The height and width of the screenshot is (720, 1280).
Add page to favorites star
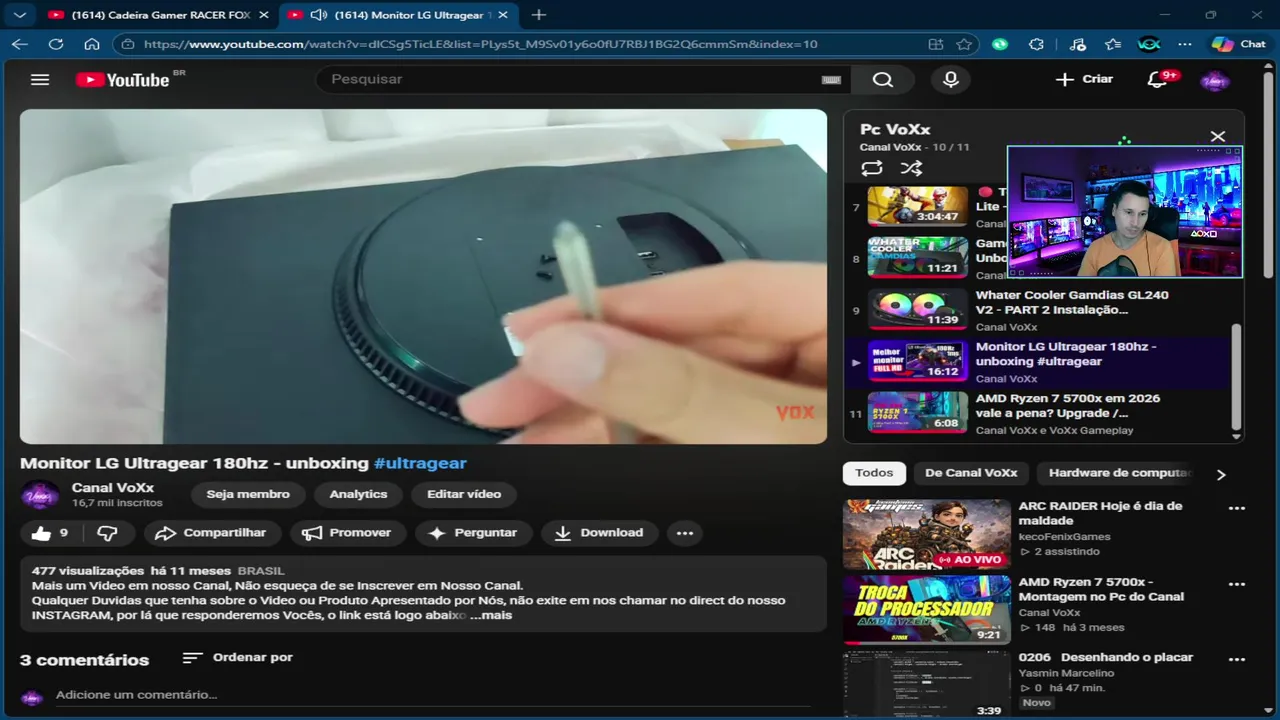pos(964,44)
